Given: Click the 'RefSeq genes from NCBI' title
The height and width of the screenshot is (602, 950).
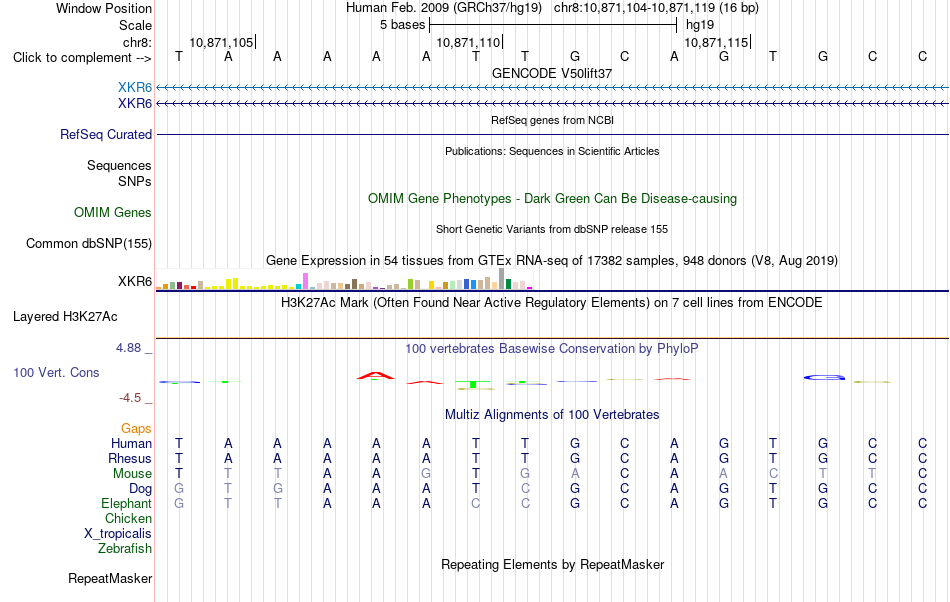Looking at the screenshot, I should point(552,120).
